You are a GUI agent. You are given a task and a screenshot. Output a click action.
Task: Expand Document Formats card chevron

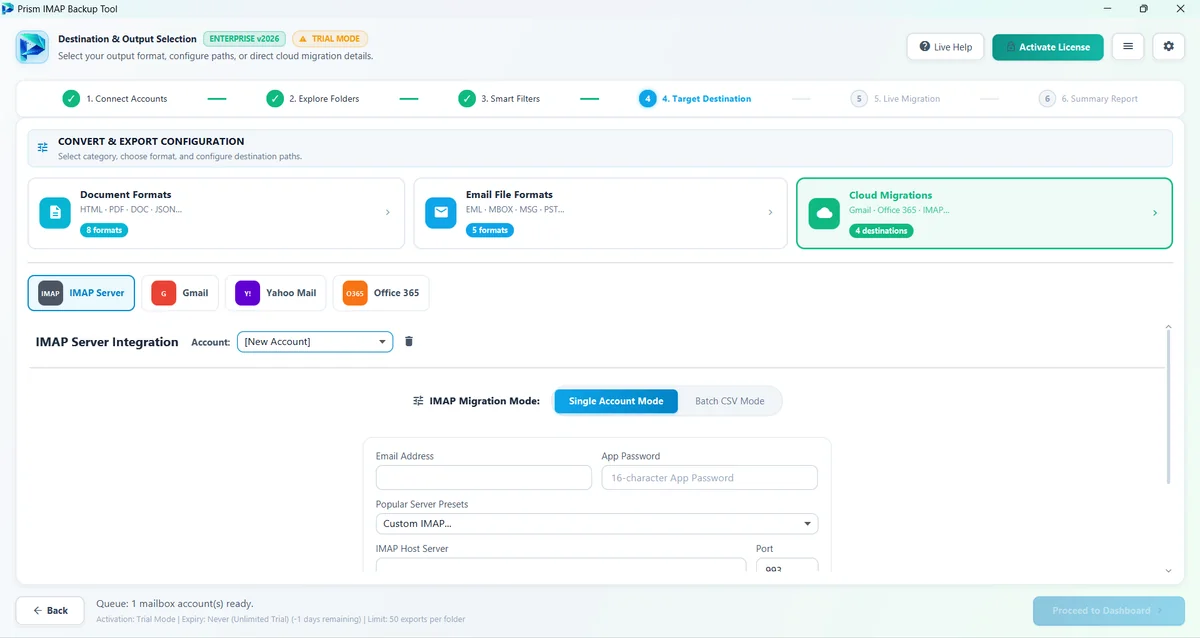[x=388, y=213]
